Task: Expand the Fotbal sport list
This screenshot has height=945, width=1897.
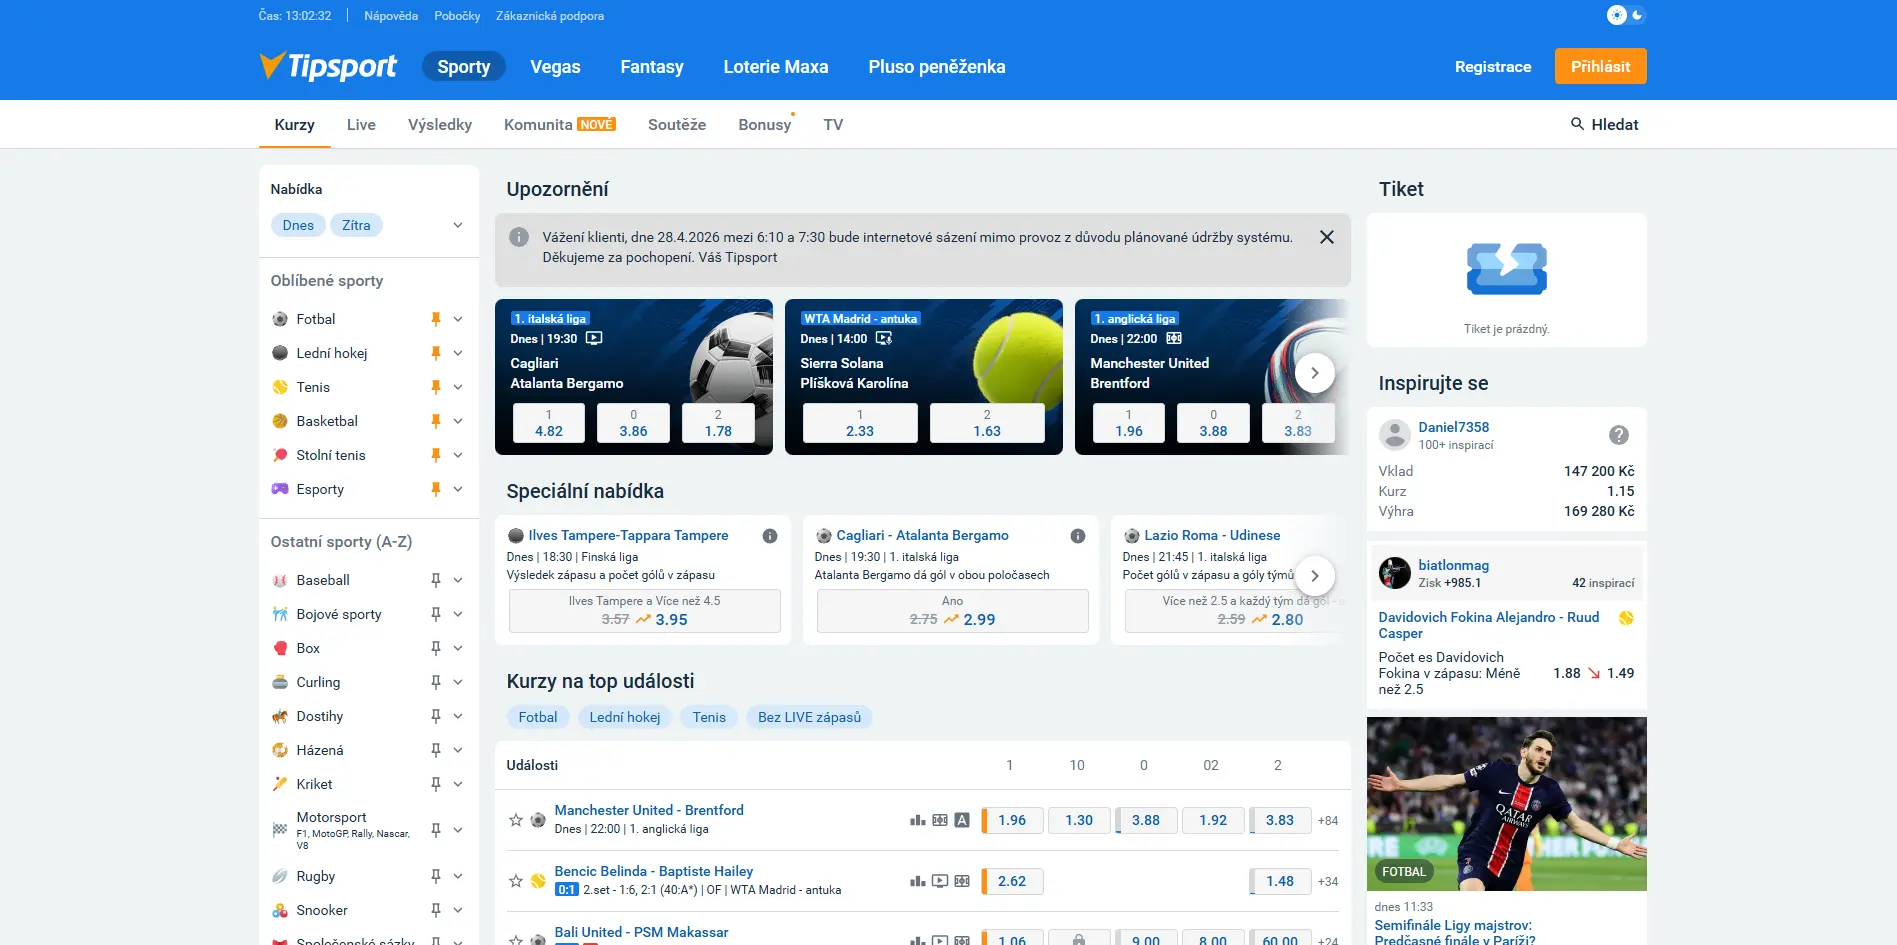Action: 458,319
